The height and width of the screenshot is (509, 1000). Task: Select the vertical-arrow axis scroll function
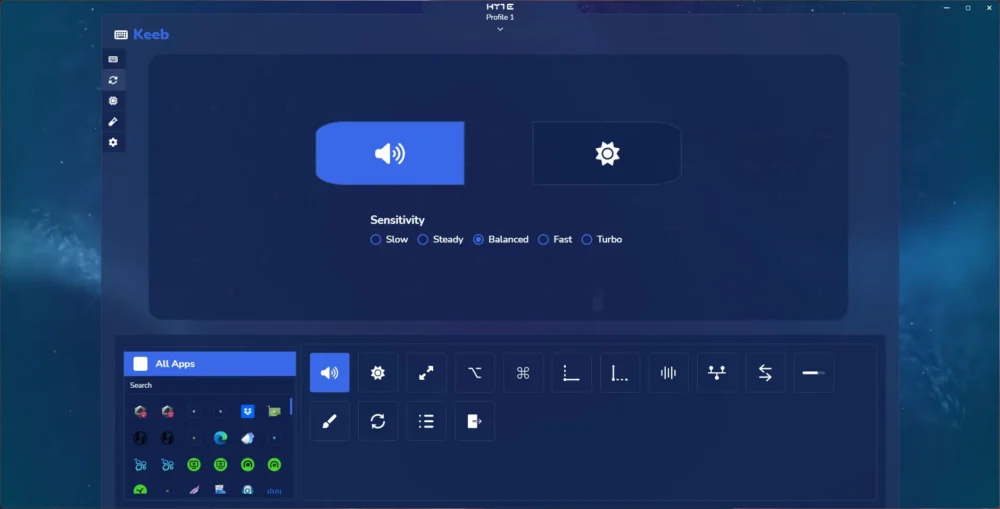click(x=620, y=373)
